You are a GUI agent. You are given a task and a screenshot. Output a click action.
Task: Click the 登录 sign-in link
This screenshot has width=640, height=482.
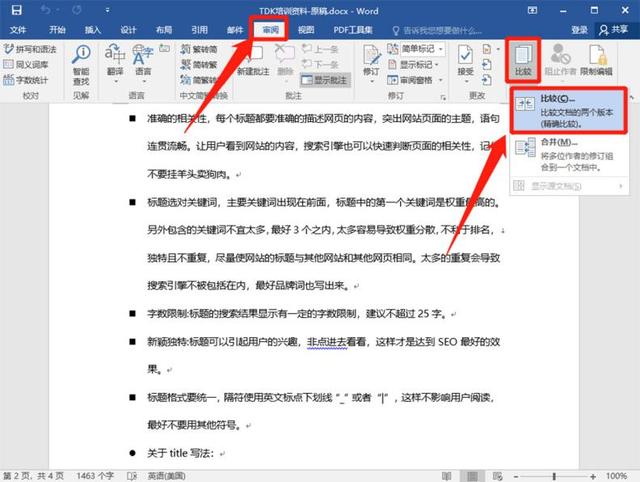[x=579, y=30]
